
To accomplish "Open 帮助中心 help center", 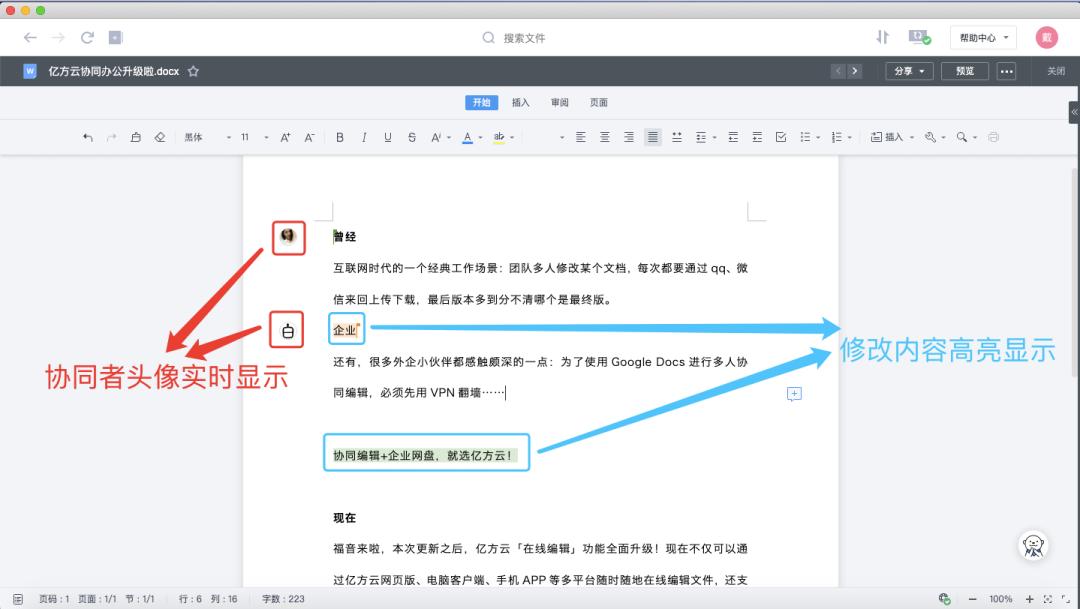I will [x=977, y=37].
